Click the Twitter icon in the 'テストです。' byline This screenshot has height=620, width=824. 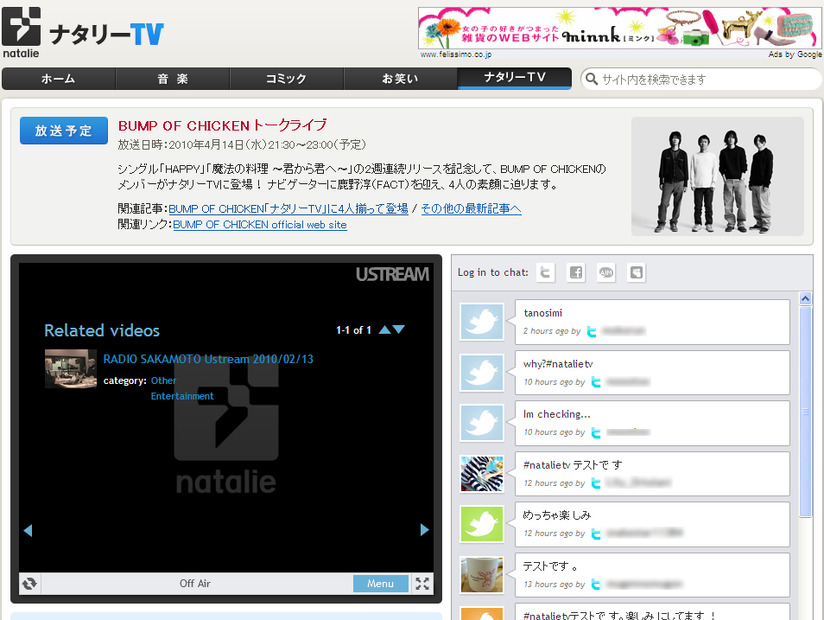[x=595, y=584]
